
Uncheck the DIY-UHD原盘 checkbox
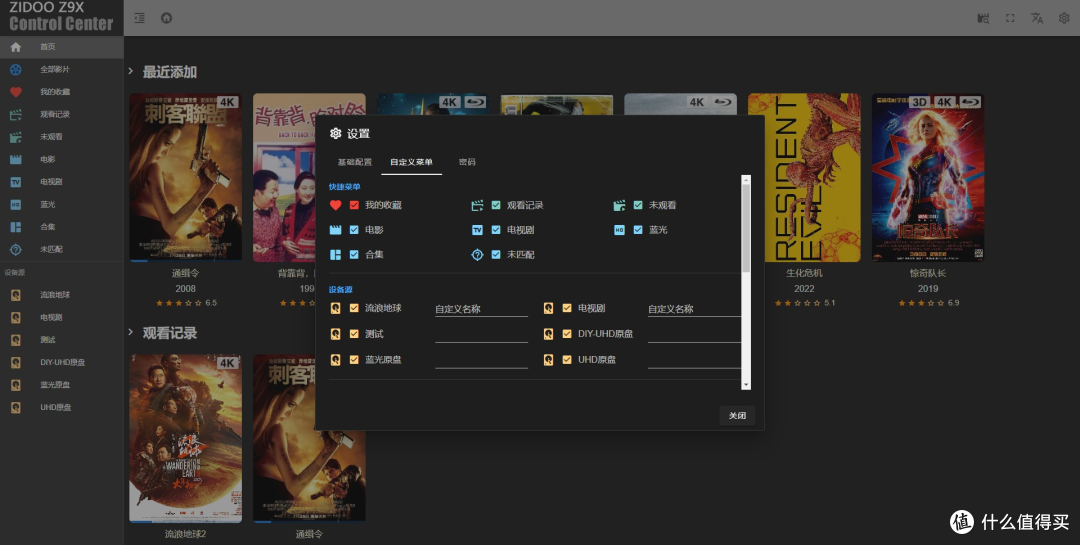point(567,333)
